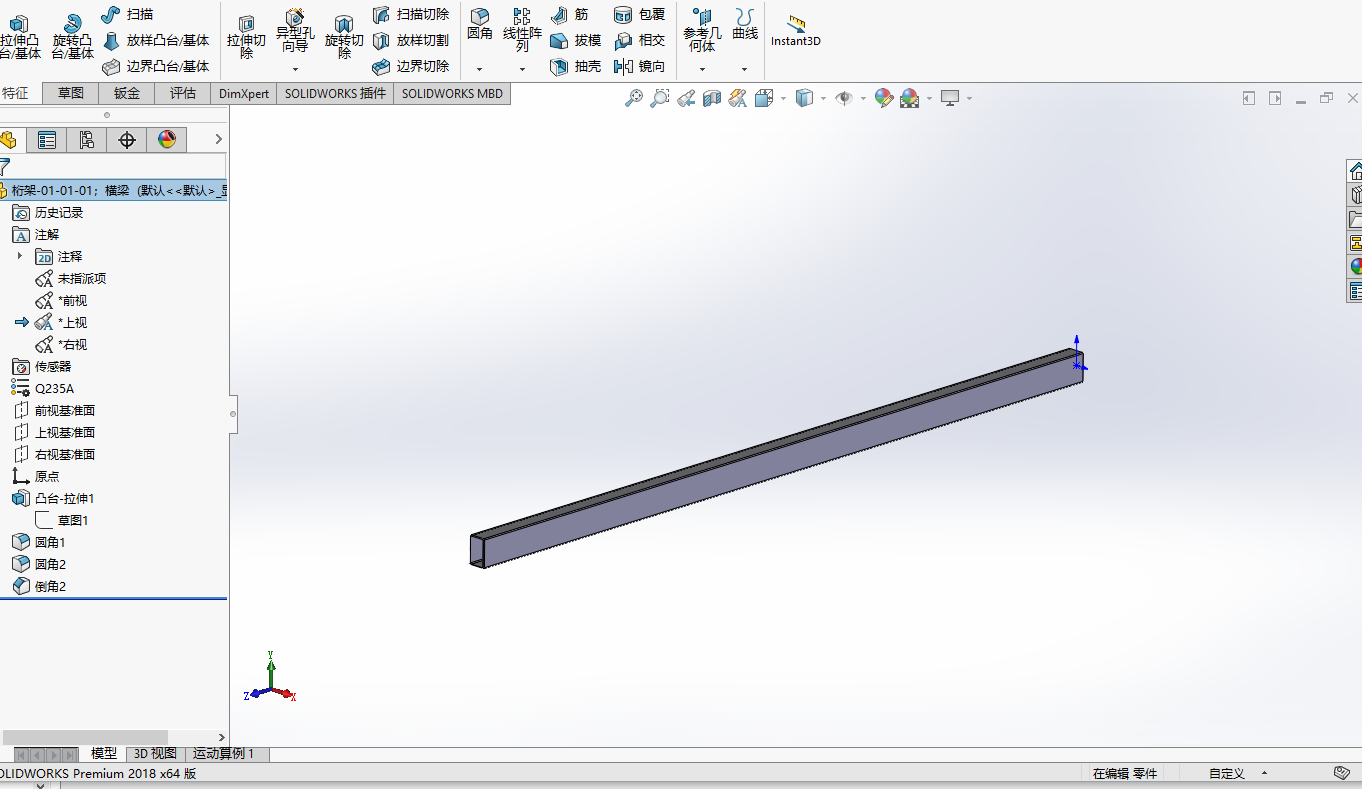Choose 放样凸台/基体 loft tool

point(156,41)
